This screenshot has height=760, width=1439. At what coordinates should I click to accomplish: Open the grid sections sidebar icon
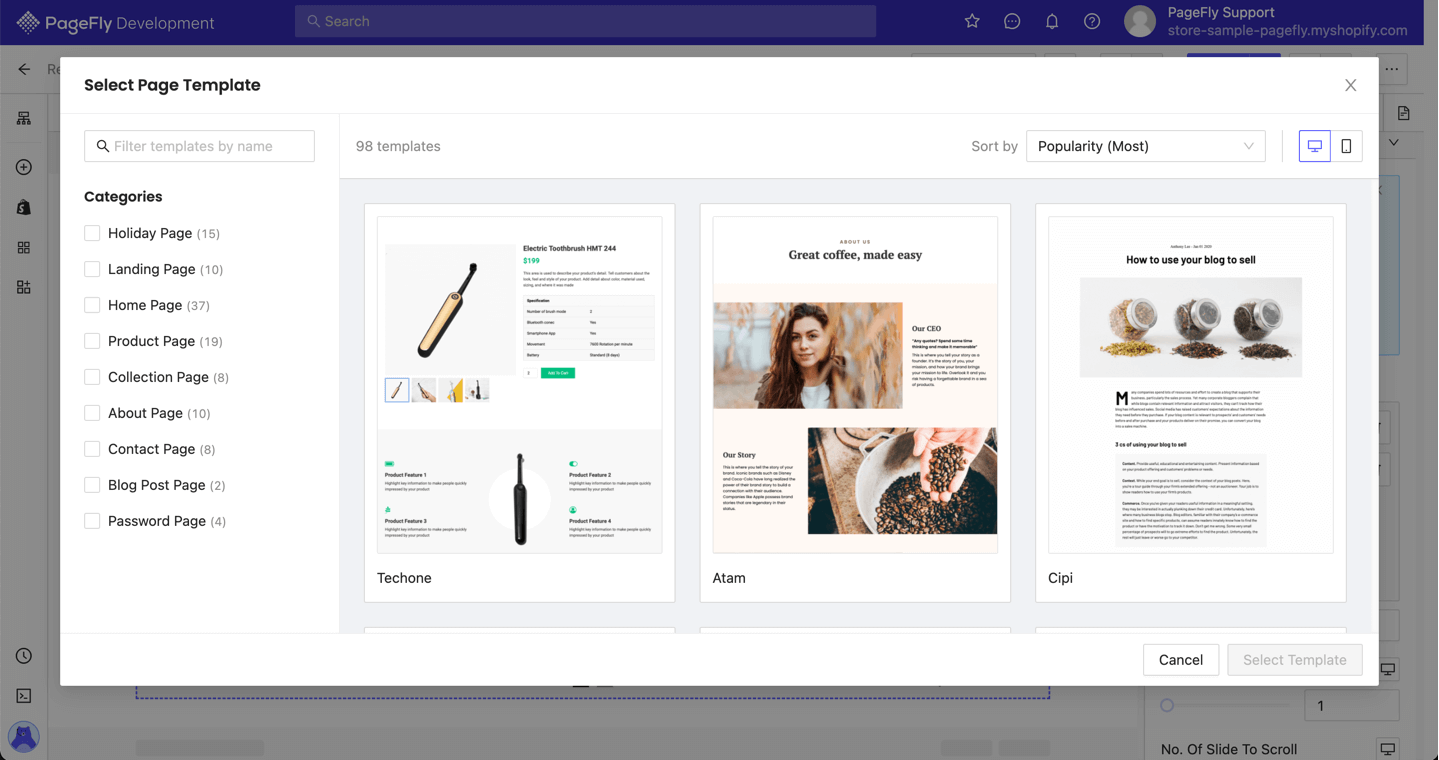[x=24, y=247]
